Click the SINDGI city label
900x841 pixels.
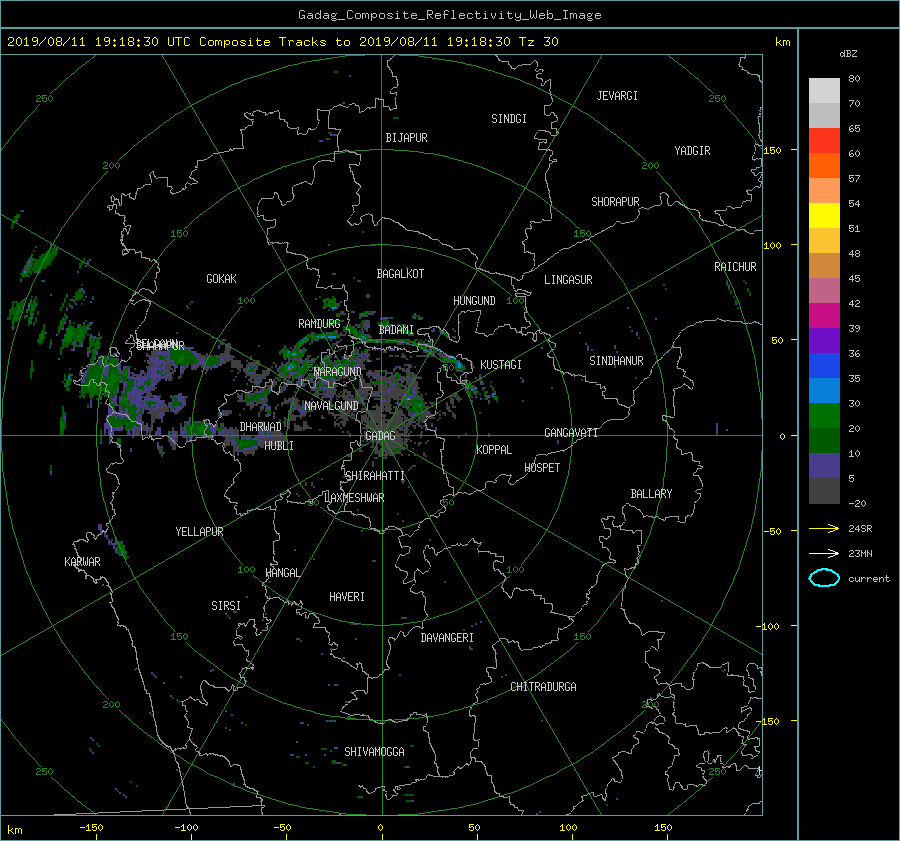click(509, 119)
